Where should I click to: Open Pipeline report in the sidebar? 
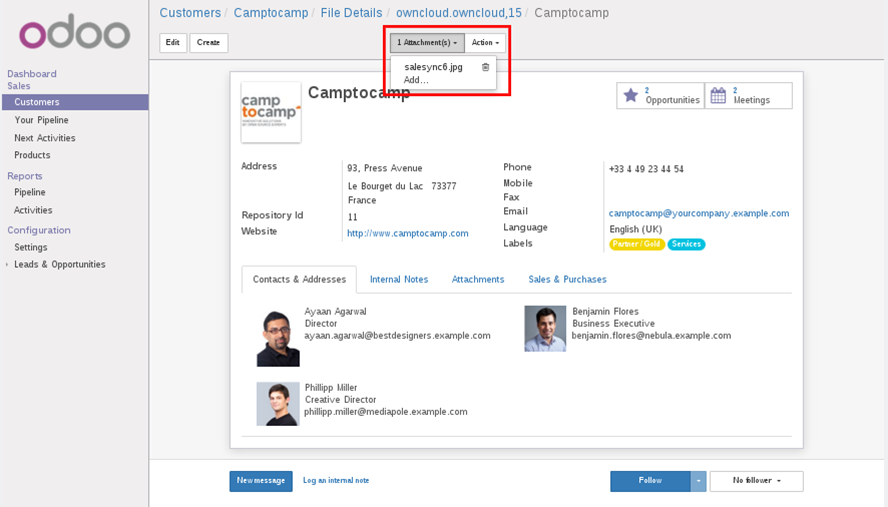tap(29, 193)
